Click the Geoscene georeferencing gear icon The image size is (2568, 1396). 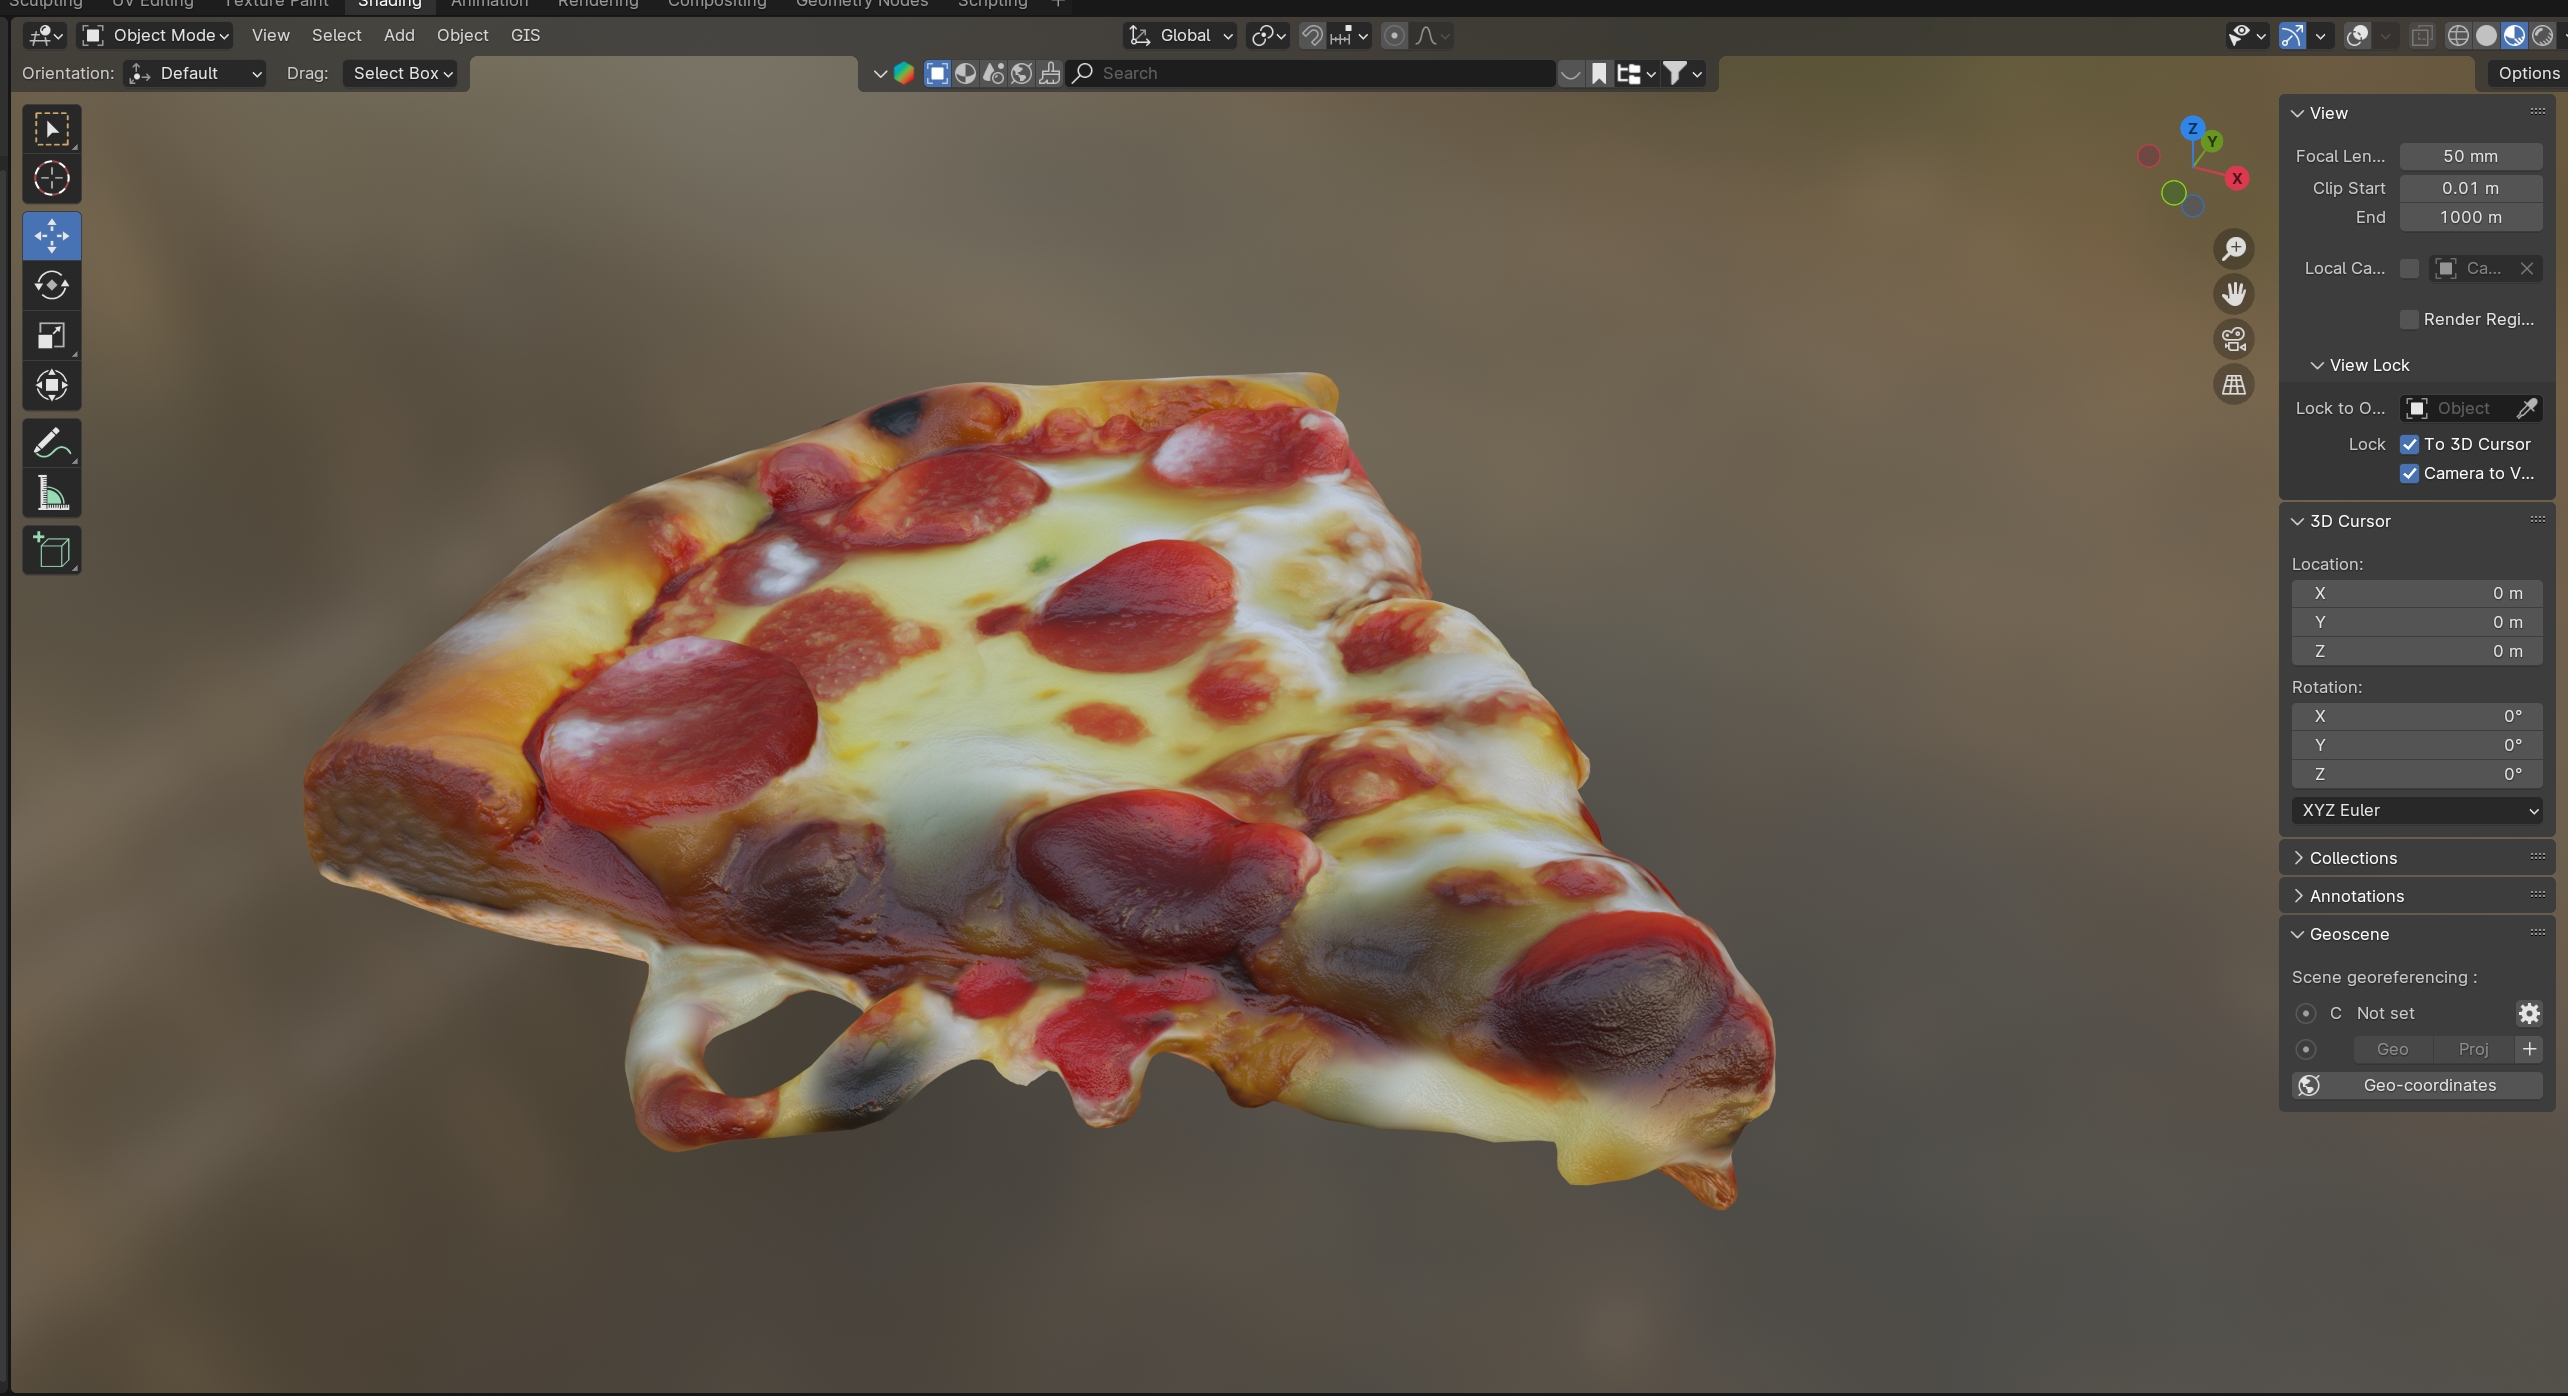pyautogui.click(x=2529, y=1013)
